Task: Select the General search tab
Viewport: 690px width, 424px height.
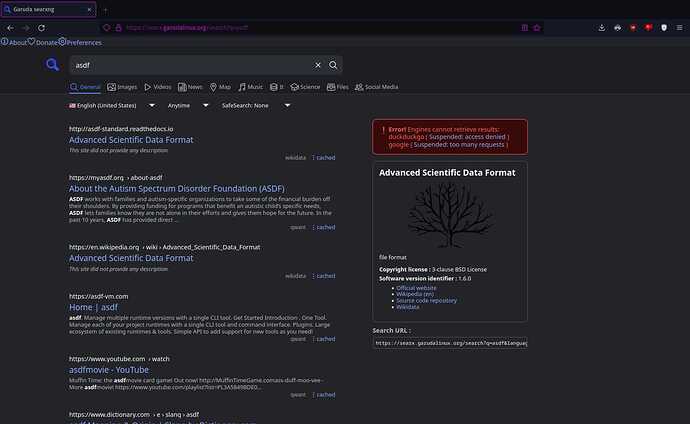Action: point(85,87)
